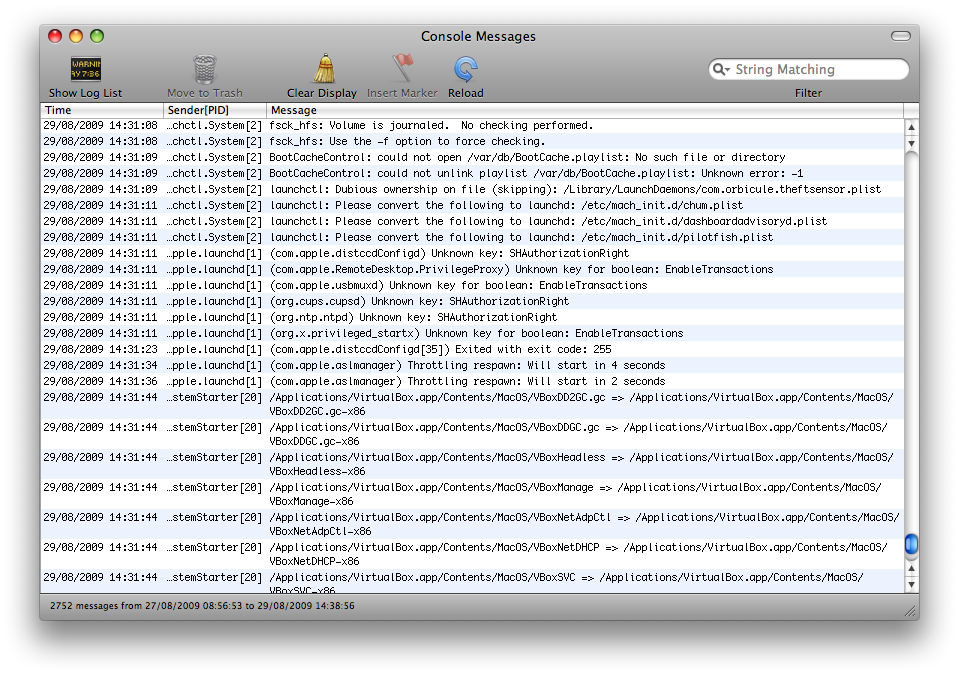Click the Move to Trash icon
The image size is (959, 675).
tap(205, 70)
